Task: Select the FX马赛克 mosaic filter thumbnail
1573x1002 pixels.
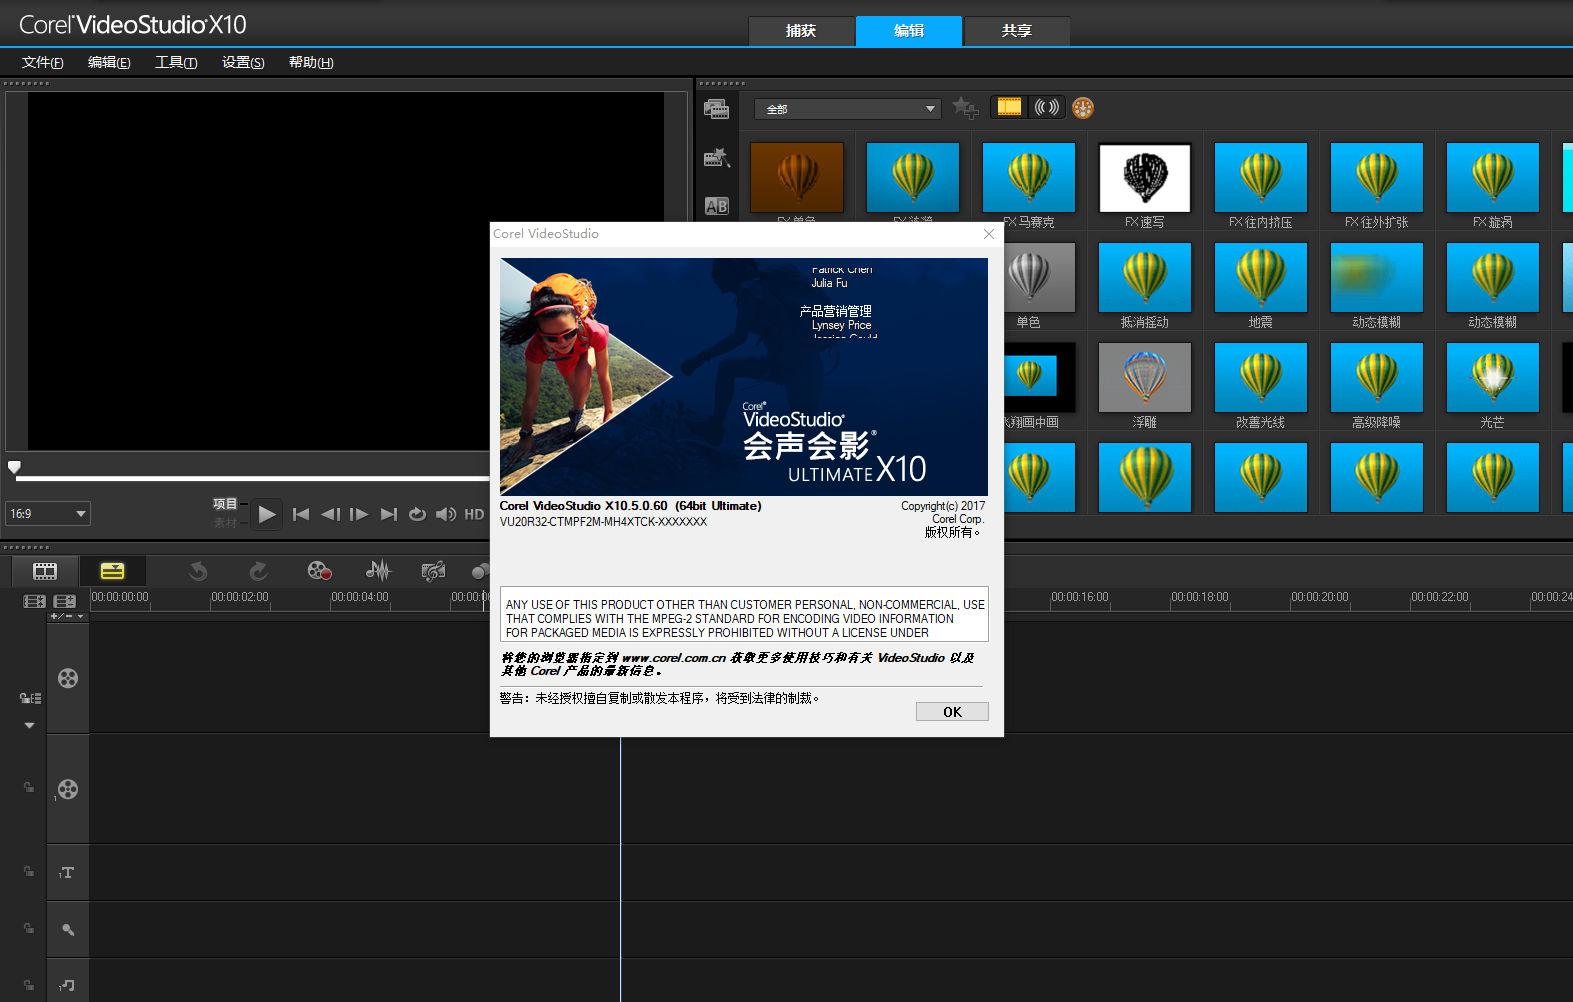Action: (1029, 178)
